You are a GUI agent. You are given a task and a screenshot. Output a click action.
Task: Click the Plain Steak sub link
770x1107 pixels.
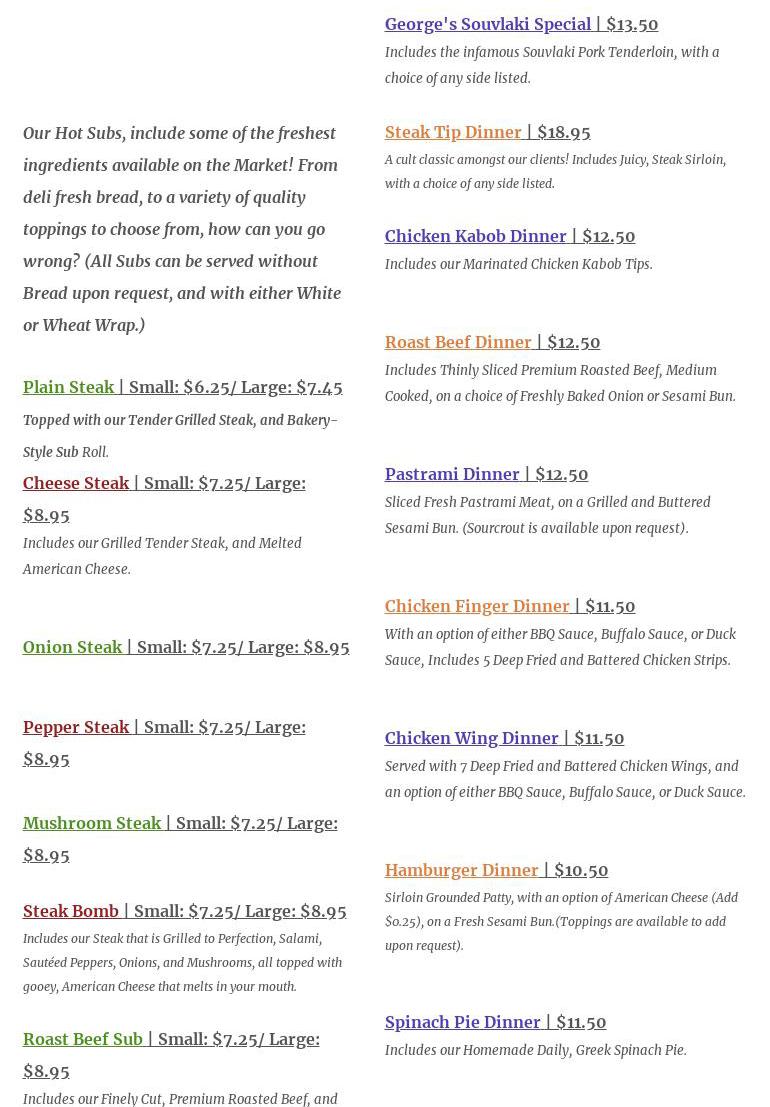coord(69,387)
